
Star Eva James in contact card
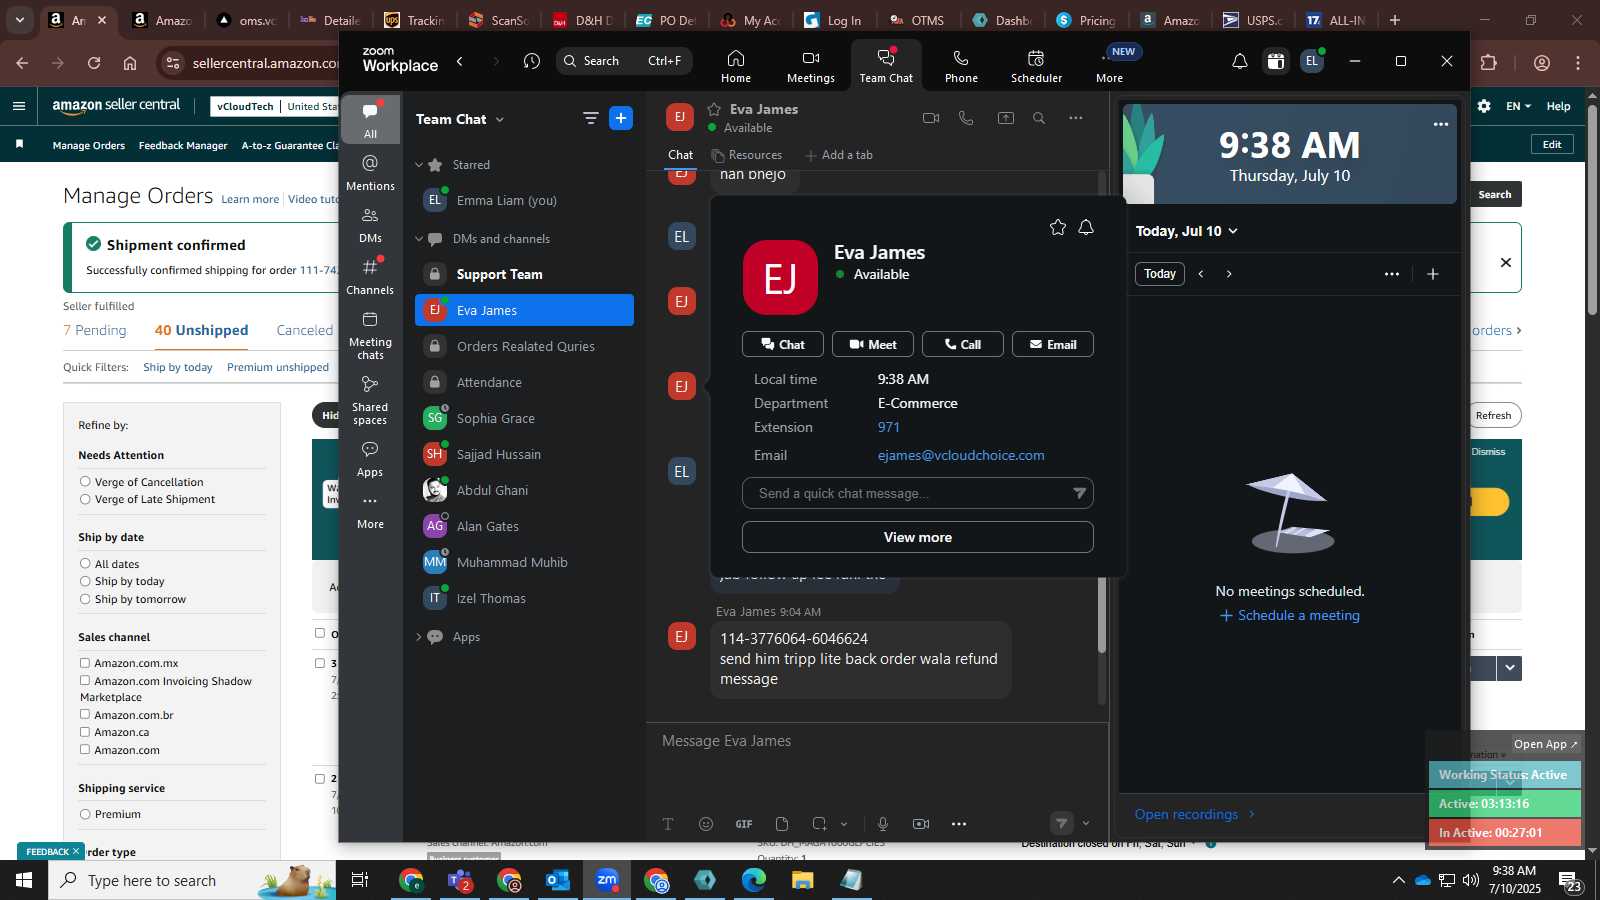click(x=1057, y=227)
